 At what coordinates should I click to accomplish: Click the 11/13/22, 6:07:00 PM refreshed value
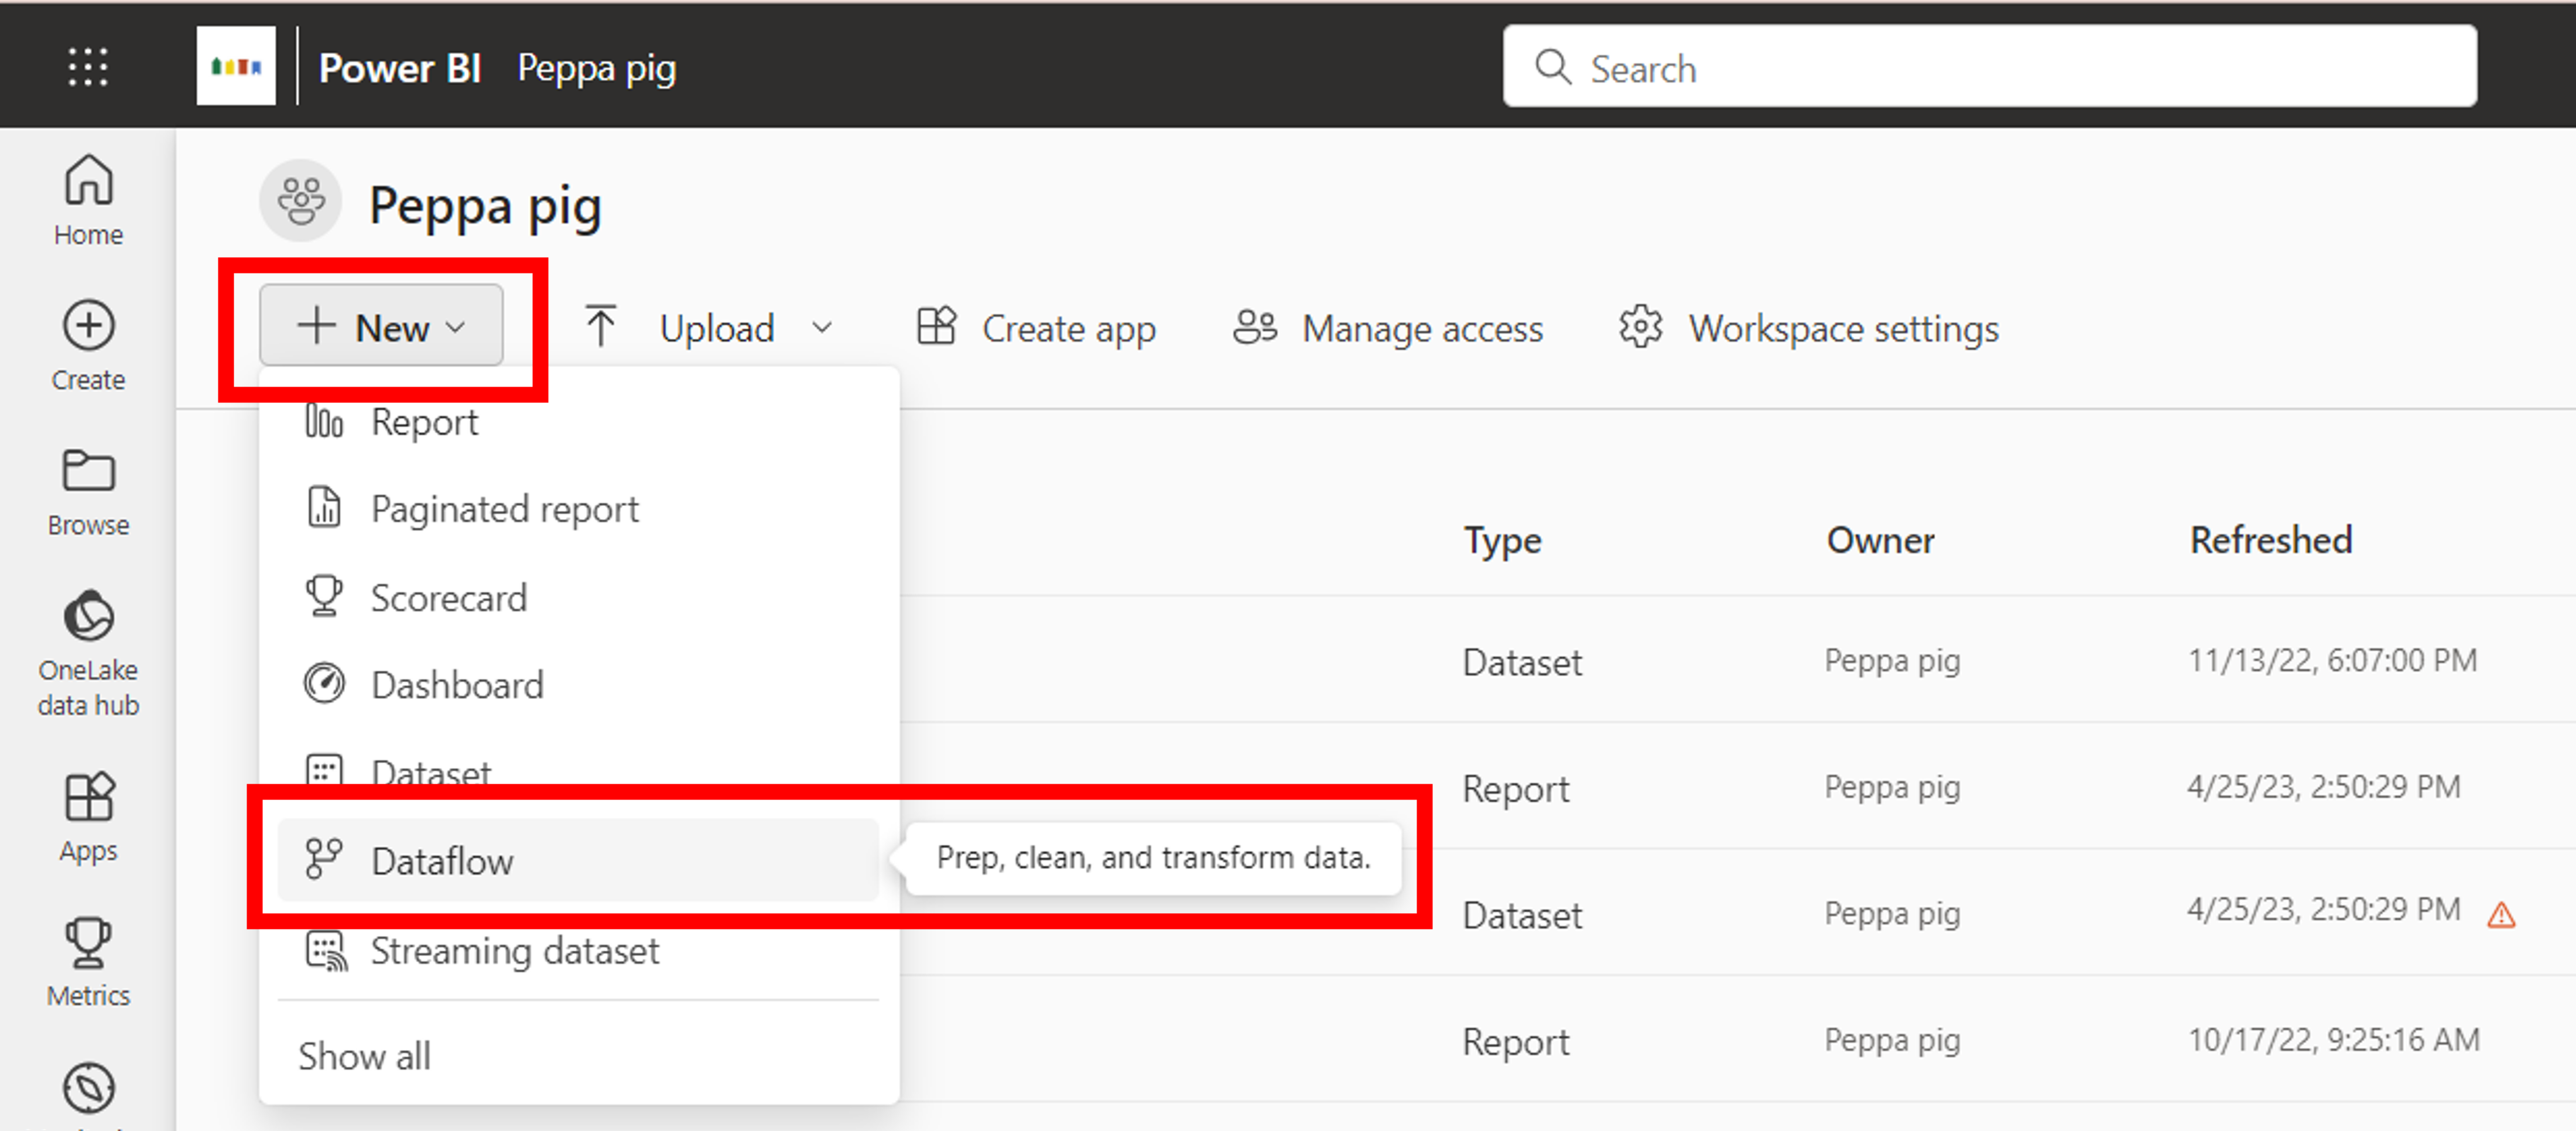(2333, 660)
